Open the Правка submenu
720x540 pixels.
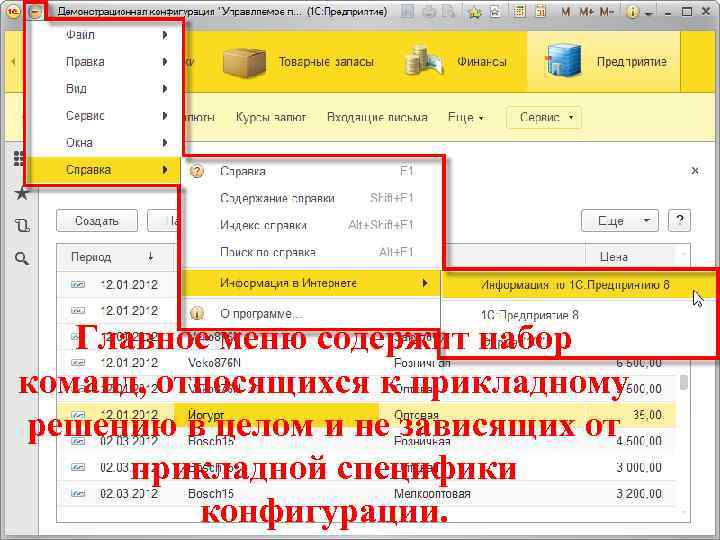tap(103, 62)
